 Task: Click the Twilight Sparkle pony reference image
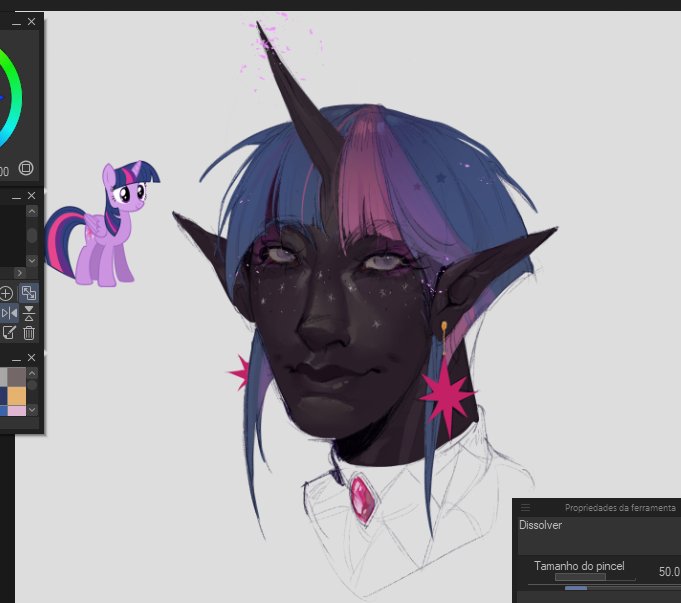pos(102,224)
